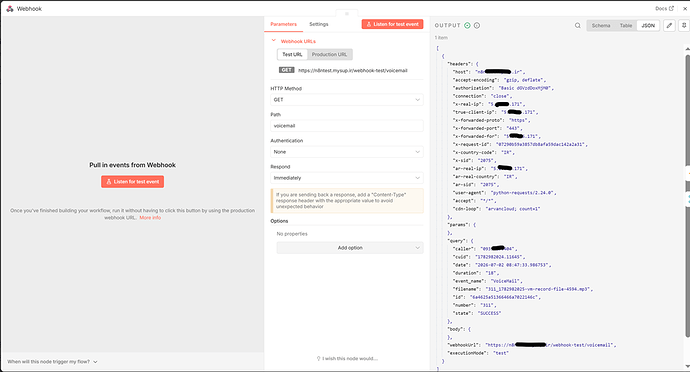Click the Webhook node icon in header

coord(10,9)
